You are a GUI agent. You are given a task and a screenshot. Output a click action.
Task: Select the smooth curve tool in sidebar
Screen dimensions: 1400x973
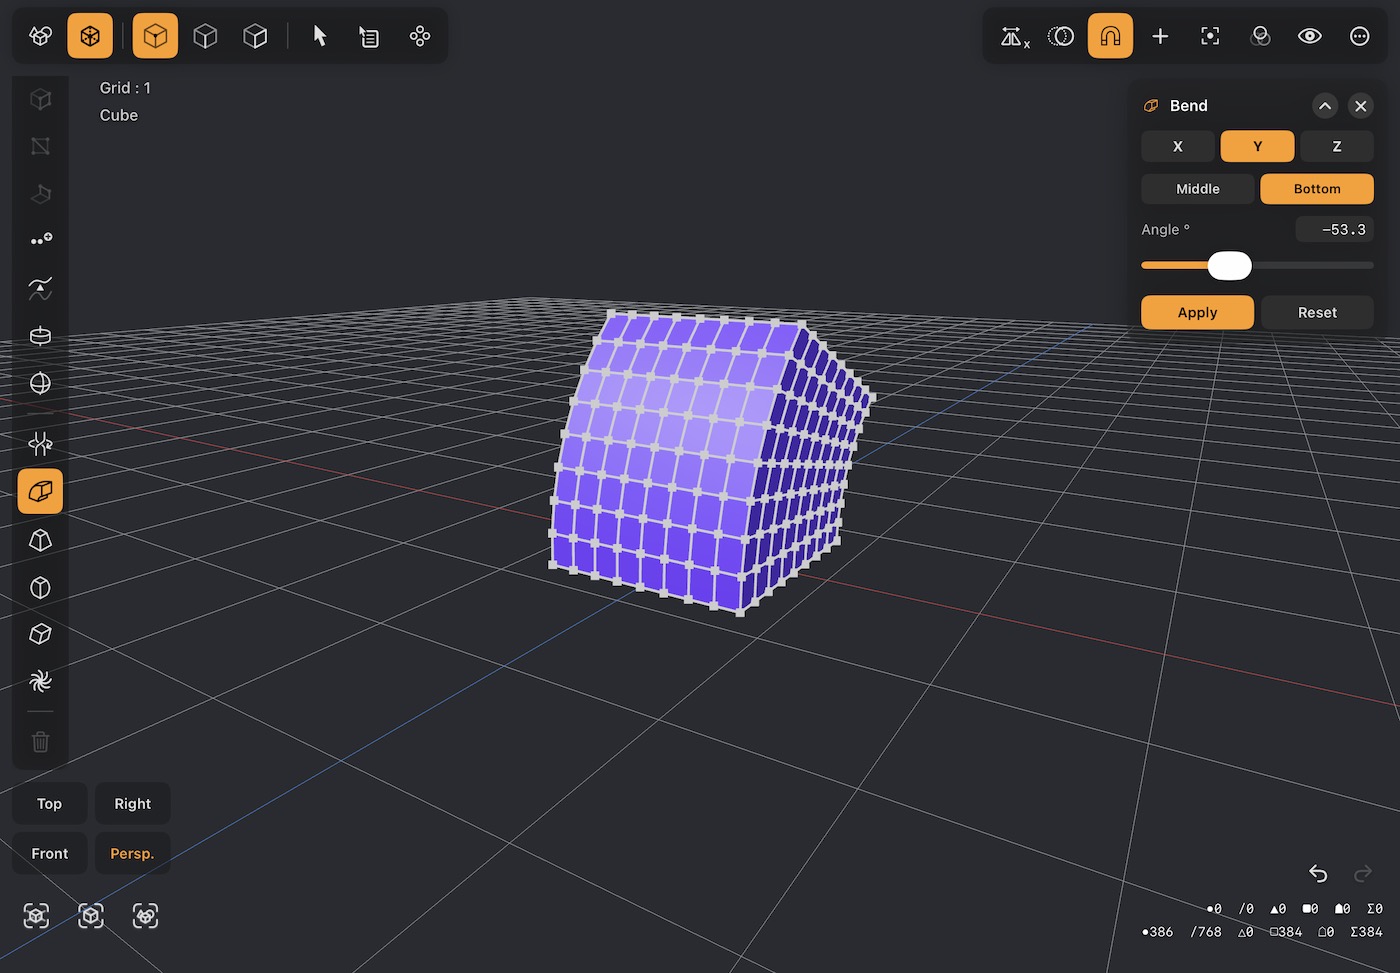click(x=41, y=289)
